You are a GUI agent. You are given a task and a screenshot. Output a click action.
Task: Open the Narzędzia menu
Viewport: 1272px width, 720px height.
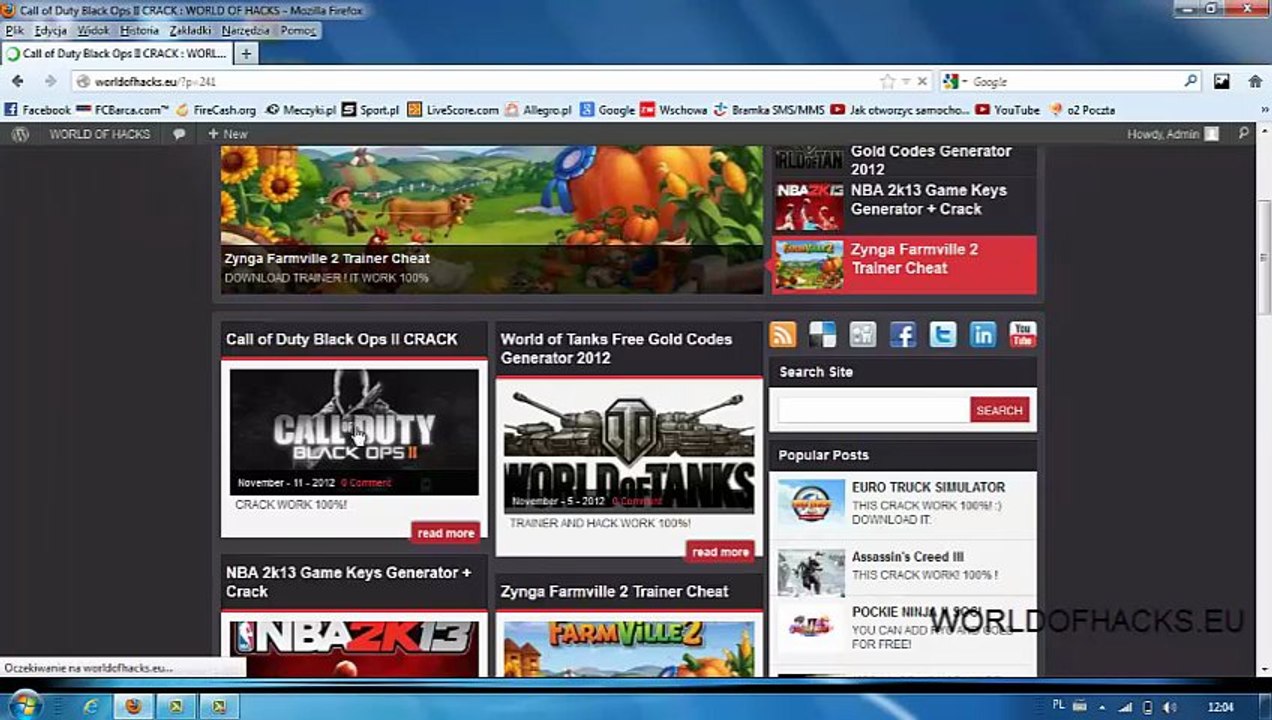pos(246,31)
